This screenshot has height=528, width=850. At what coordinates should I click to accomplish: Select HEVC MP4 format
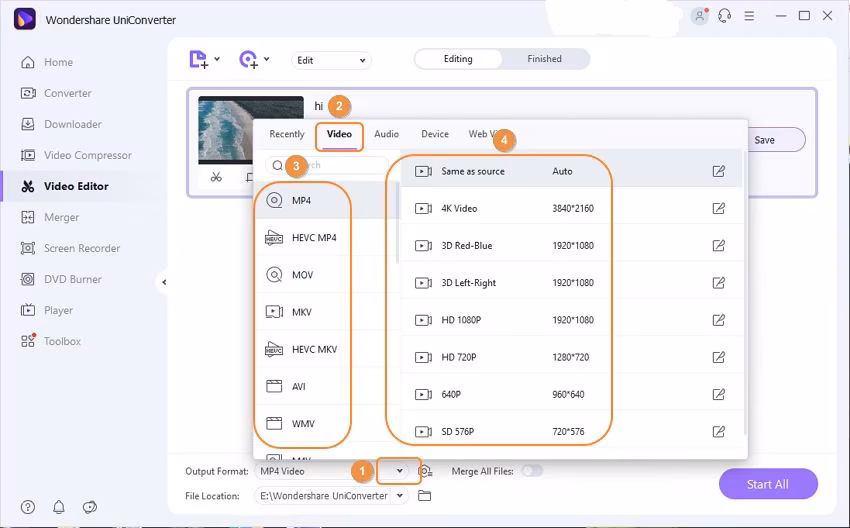pyautogui.click(x=325, y=237)
